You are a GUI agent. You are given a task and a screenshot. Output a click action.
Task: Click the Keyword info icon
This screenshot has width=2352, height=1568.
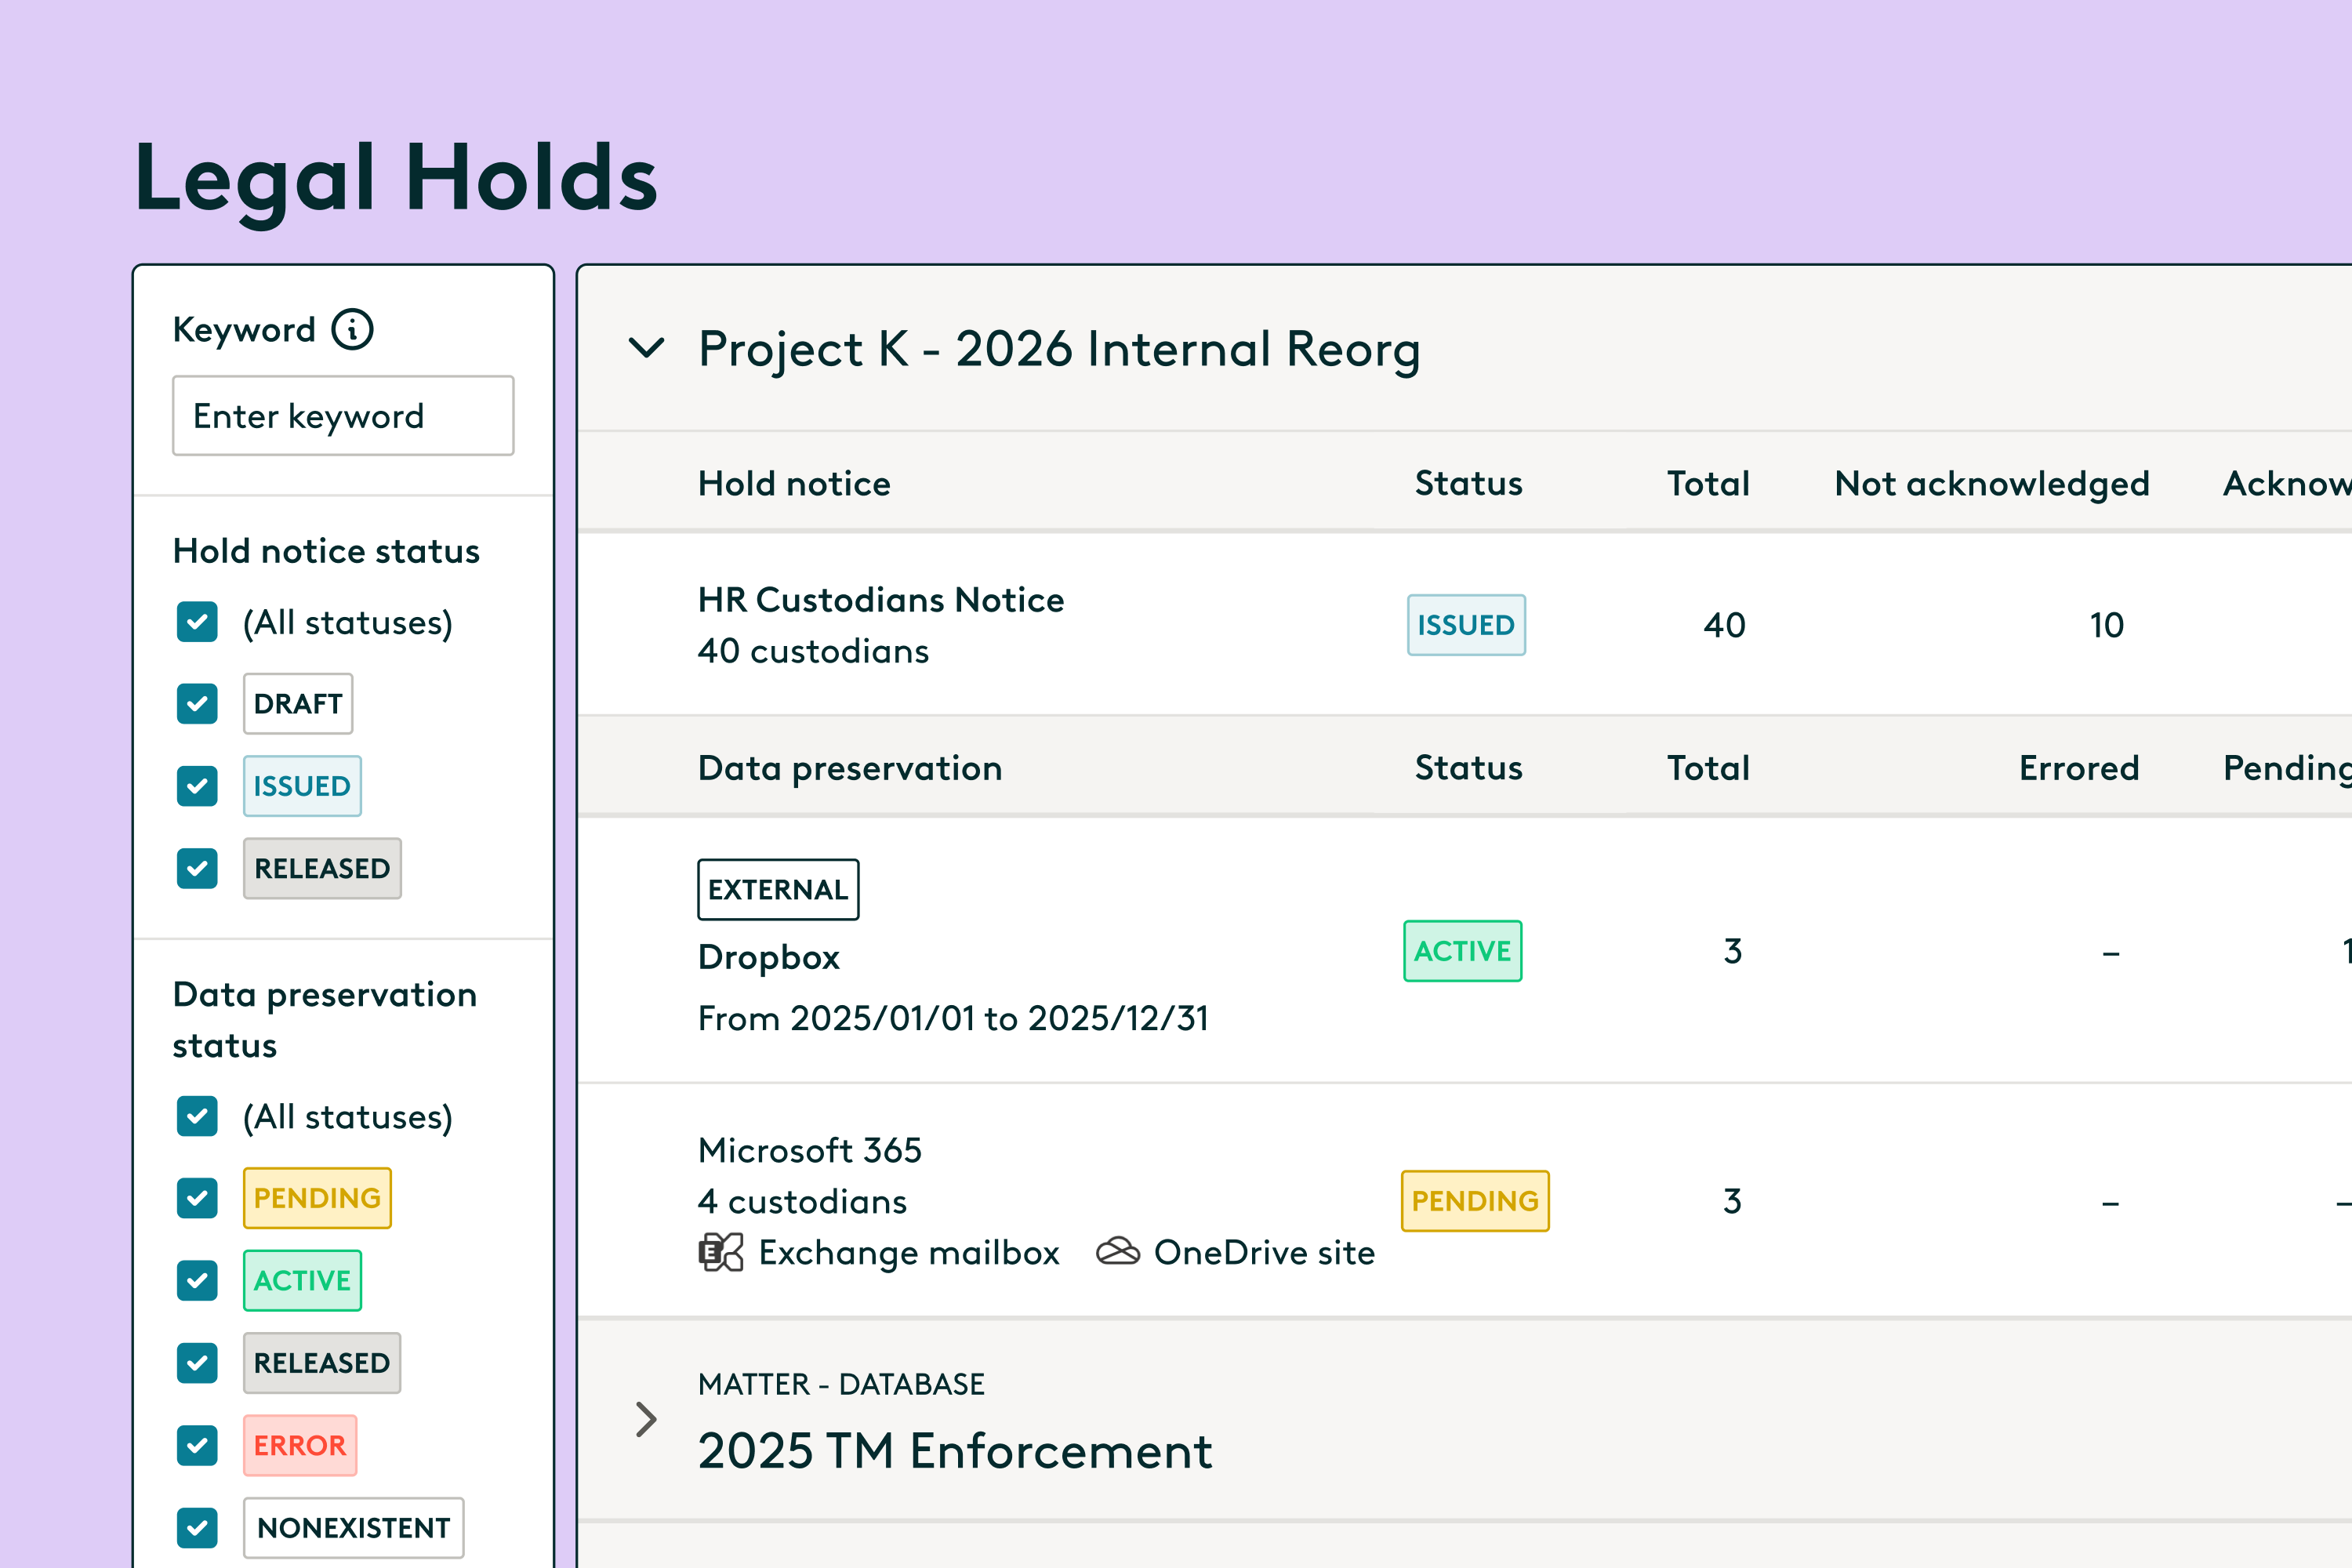(x=352, y=329)
